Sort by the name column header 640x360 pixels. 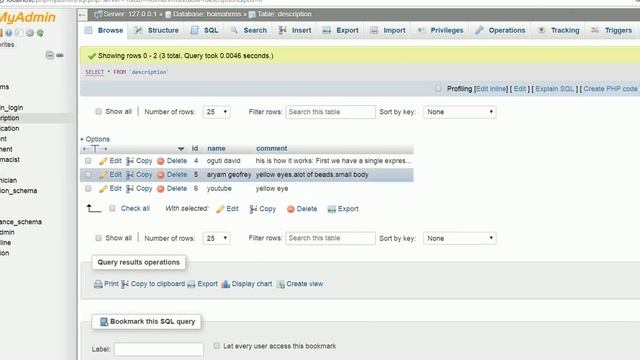[x=216, y=149]
